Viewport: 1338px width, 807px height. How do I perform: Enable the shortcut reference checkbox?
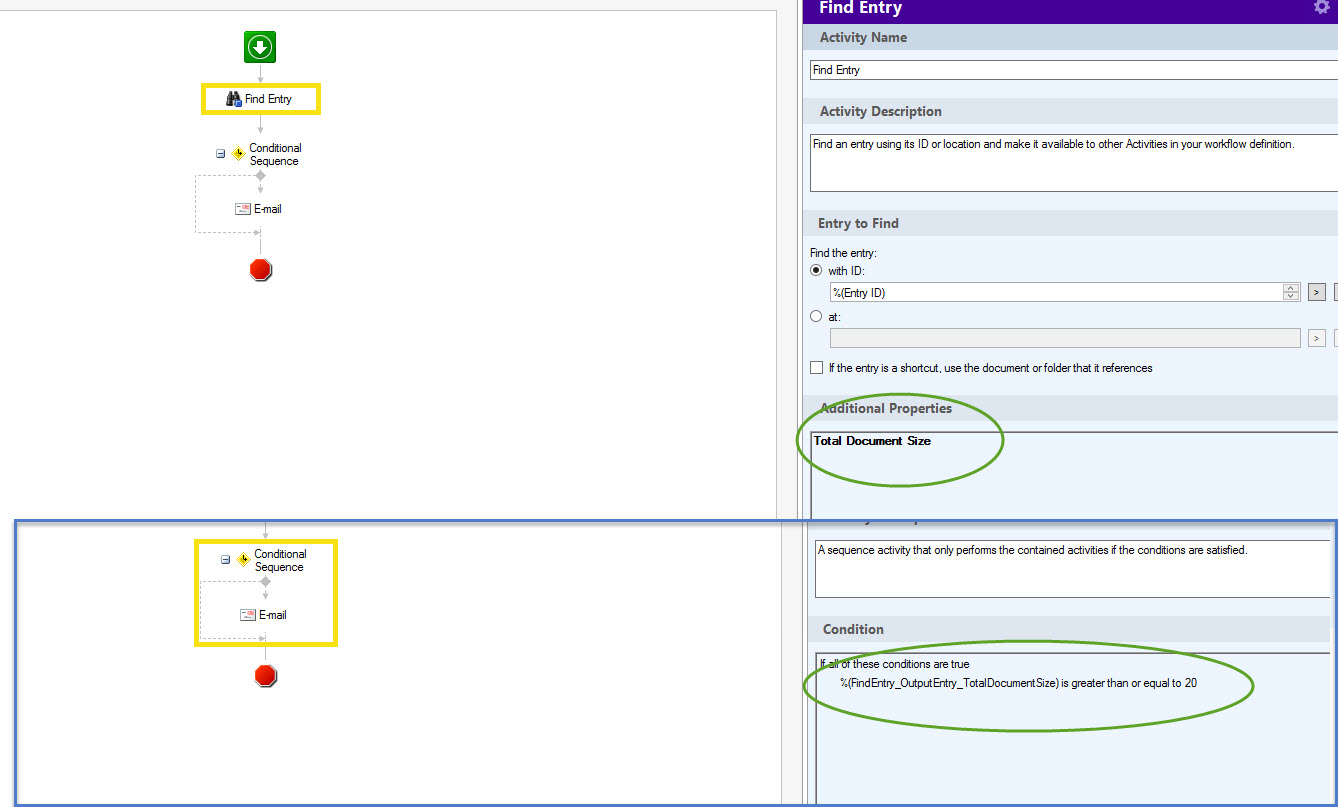816,367
